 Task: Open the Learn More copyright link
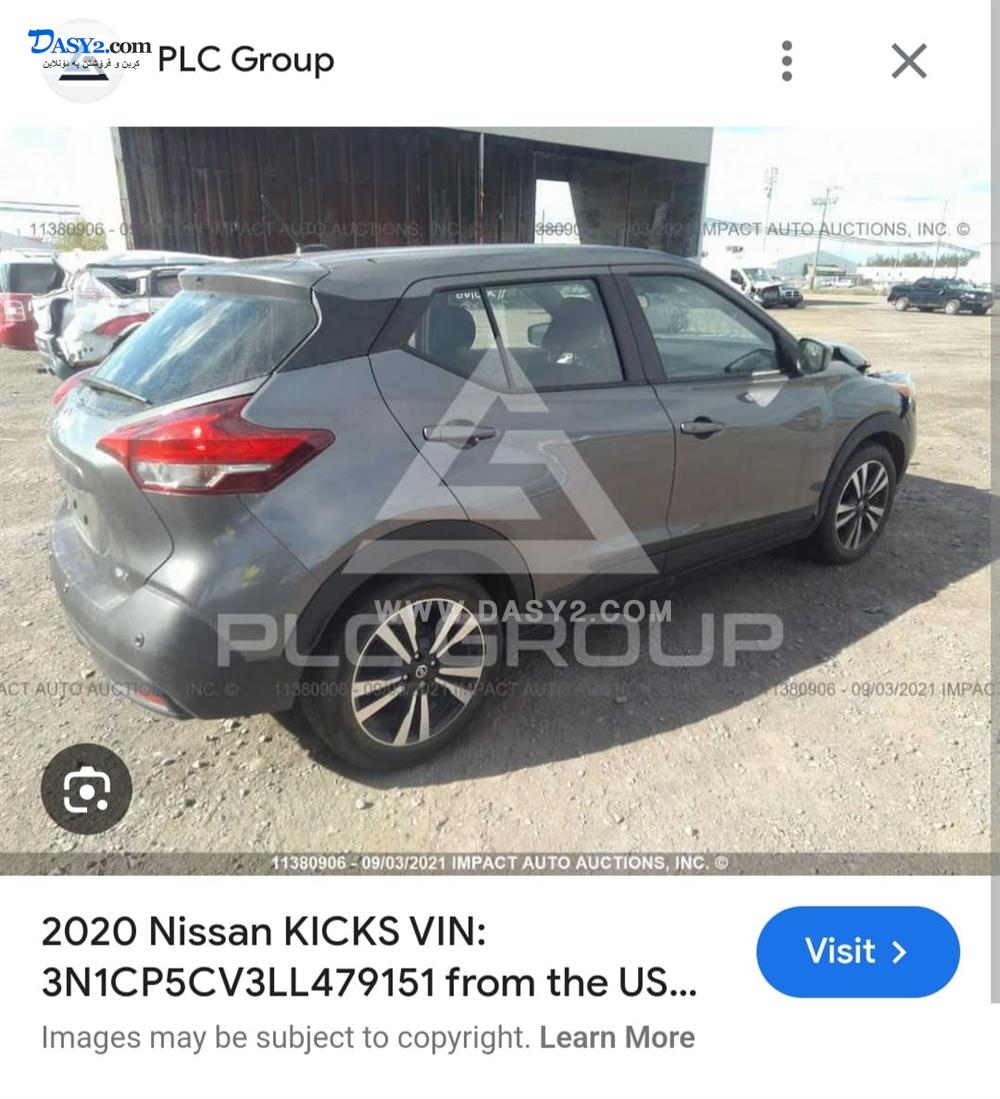coord(617,1037)
